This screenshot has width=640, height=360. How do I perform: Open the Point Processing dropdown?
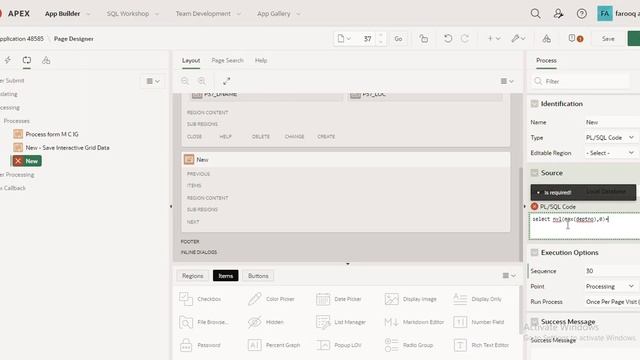pos(610,286)
